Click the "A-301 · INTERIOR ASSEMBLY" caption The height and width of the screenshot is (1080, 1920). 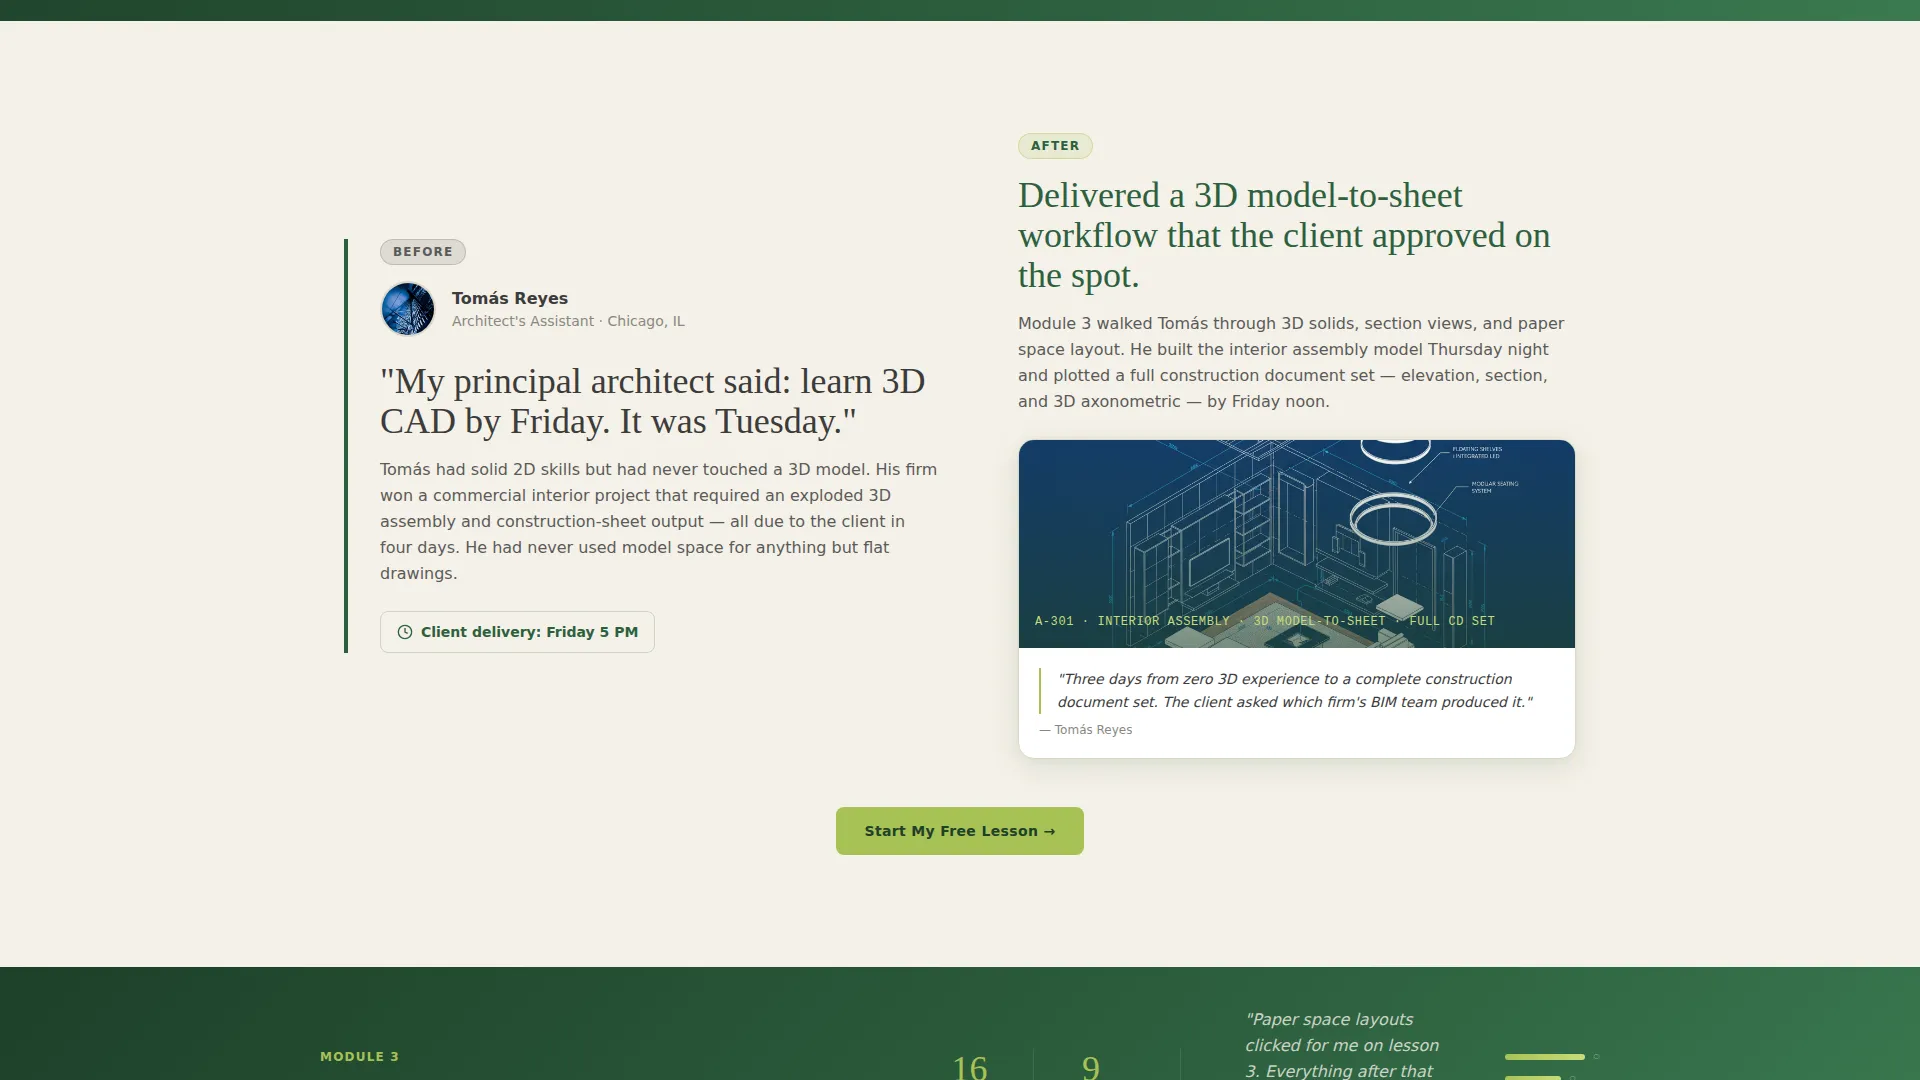pyautogui.click(x=1264, y=621)
